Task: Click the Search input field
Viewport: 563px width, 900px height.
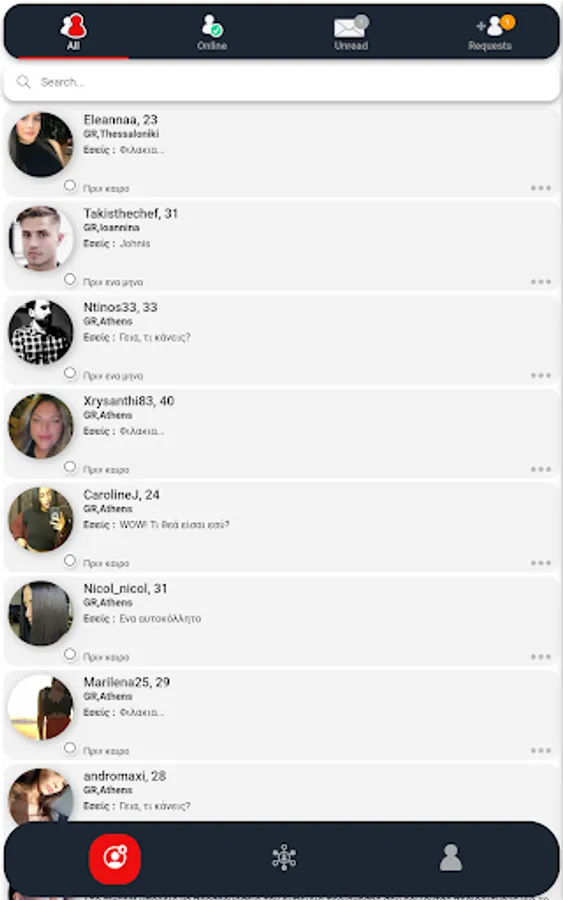Action: click(282, 82)
